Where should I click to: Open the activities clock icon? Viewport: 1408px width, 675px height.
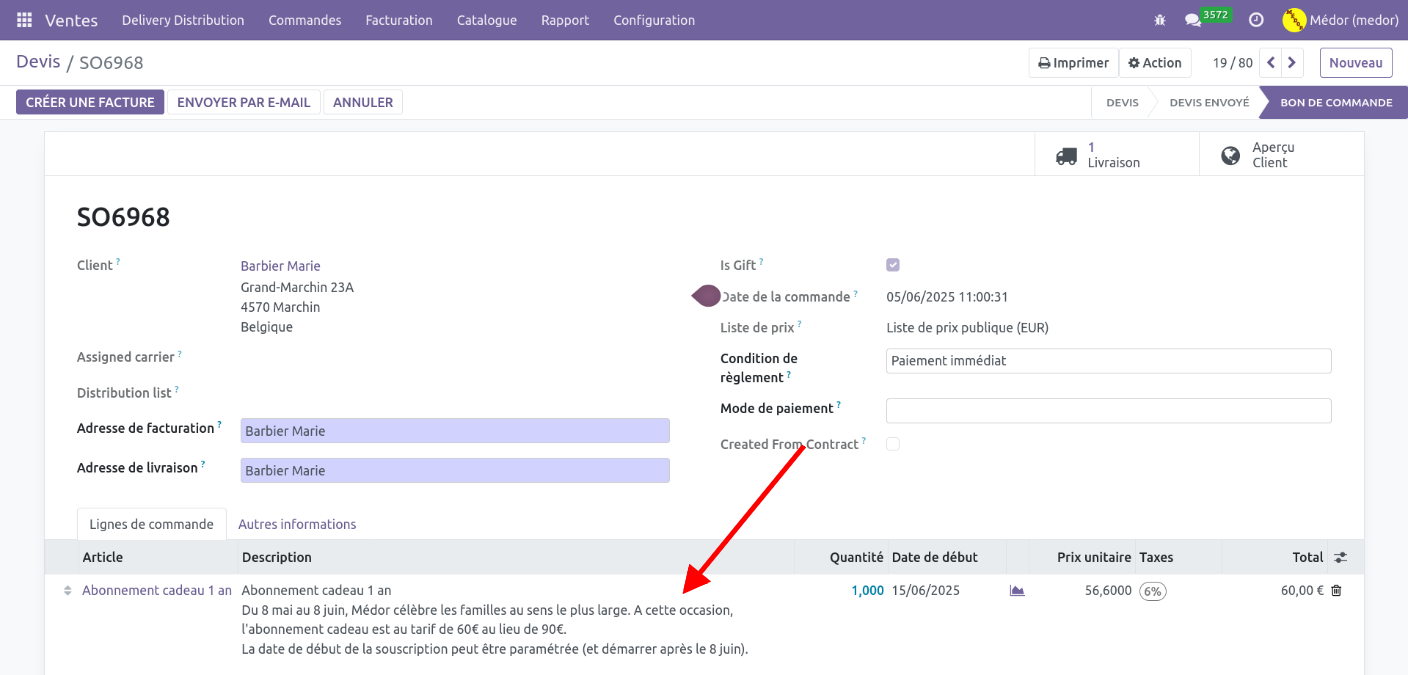point(1257,20)
